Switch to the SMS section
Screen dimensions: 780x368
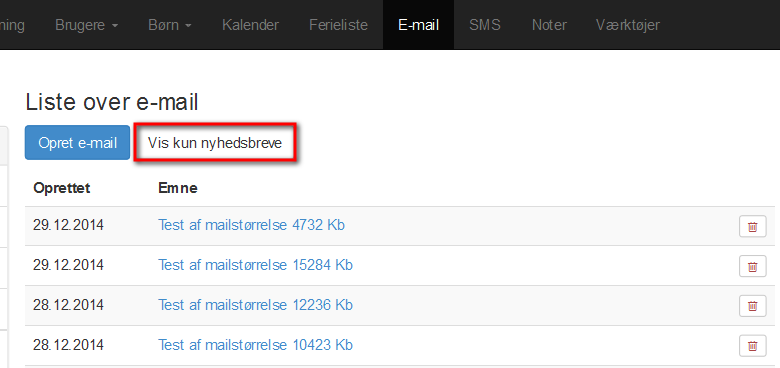pyautogui.click(x=485, y=25)
